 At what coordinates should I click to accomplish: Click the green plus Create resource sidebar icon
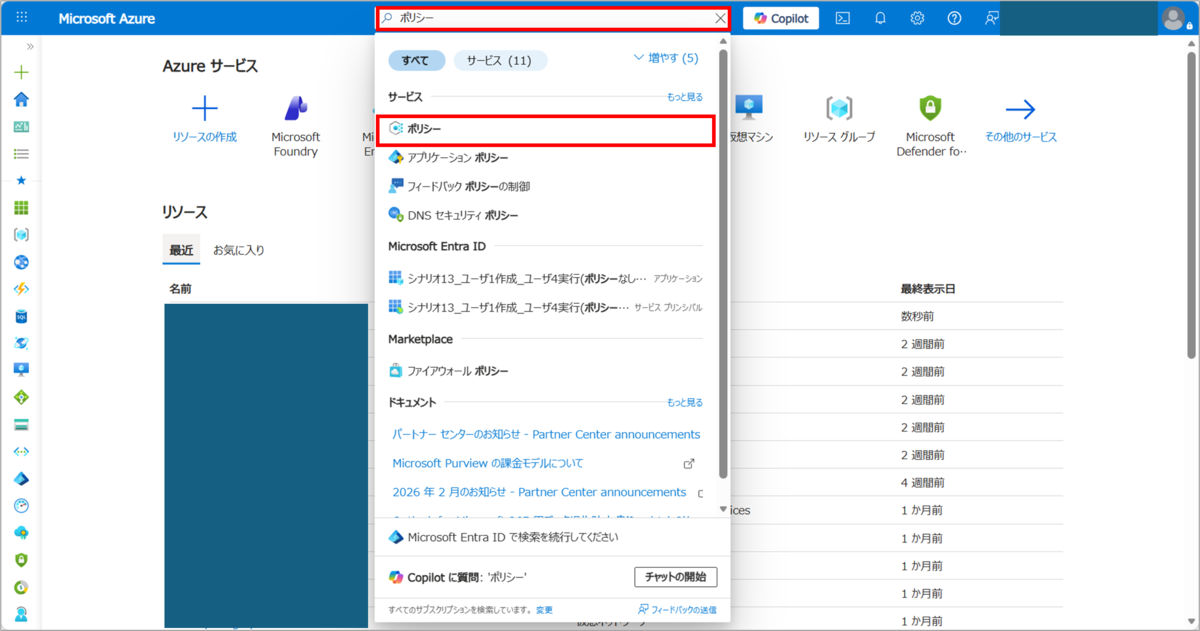tap(21, 72)
